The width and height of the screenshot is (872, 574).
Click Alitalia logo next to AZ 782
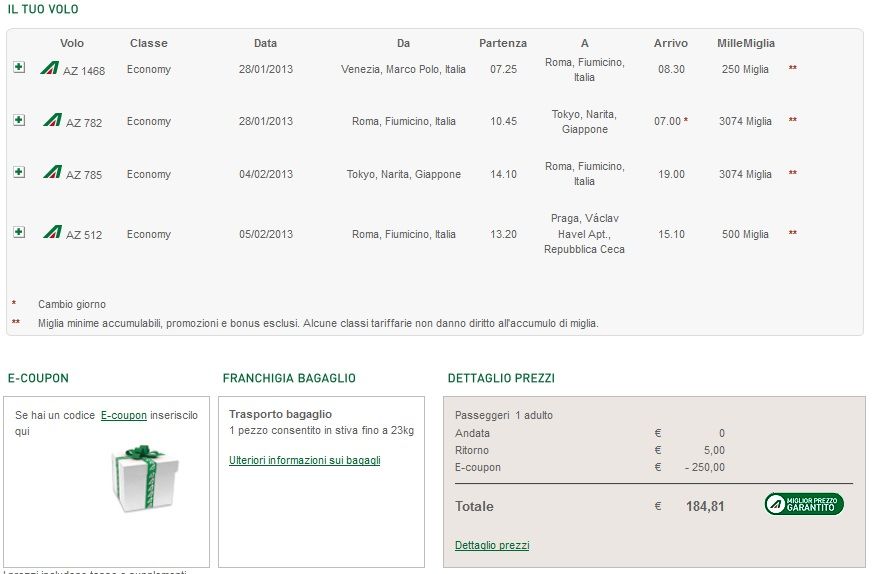tap(53, 120)
